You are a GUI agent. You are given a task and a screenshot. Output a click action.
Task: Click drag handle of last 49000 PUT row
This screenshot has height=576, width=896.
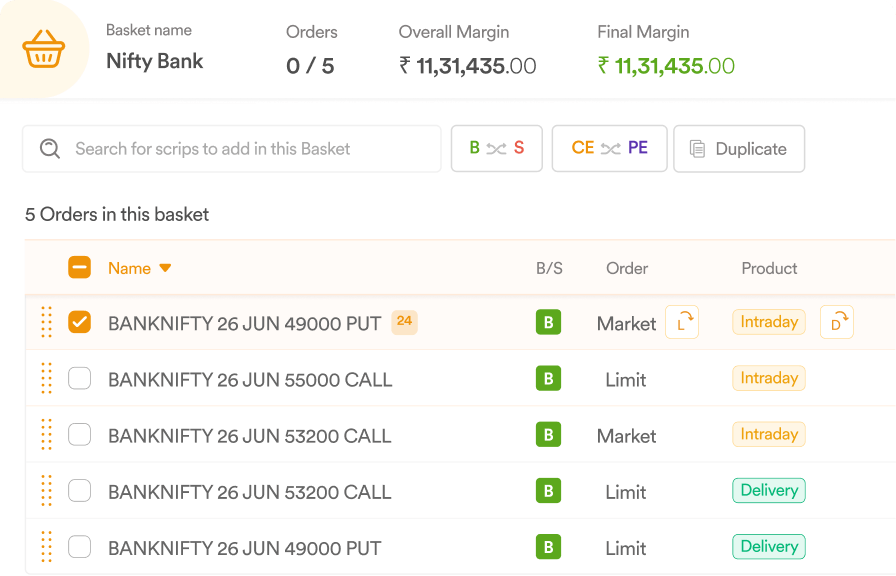point(46,547)
